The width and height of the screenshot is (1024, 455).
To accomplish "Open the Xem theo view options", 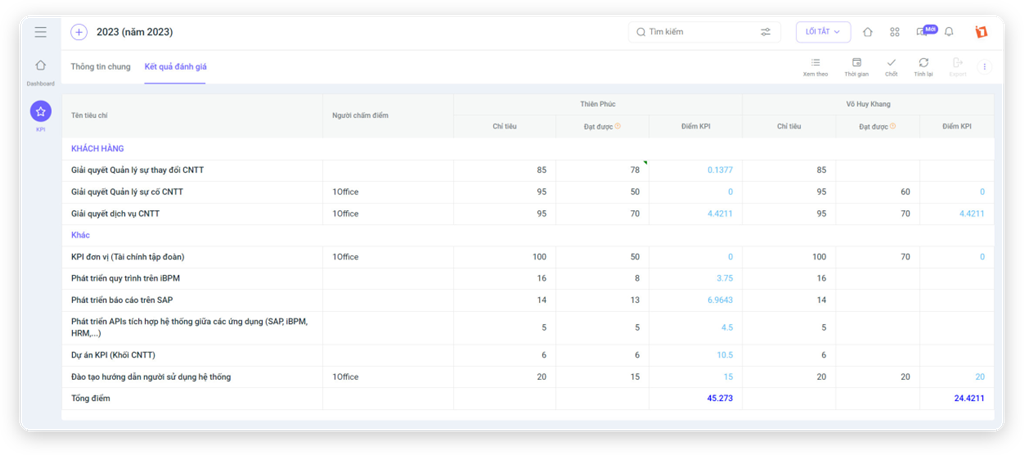I will pyautogui.click(x=815, y=67).
